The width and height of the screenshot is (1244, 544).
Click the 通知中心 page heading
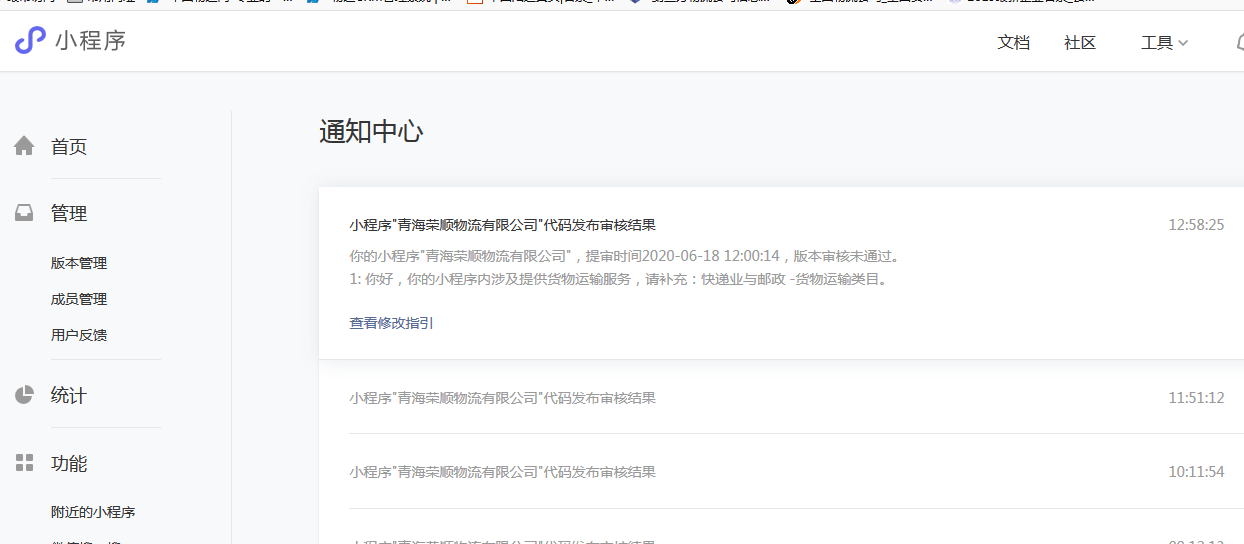click(371, 131)
